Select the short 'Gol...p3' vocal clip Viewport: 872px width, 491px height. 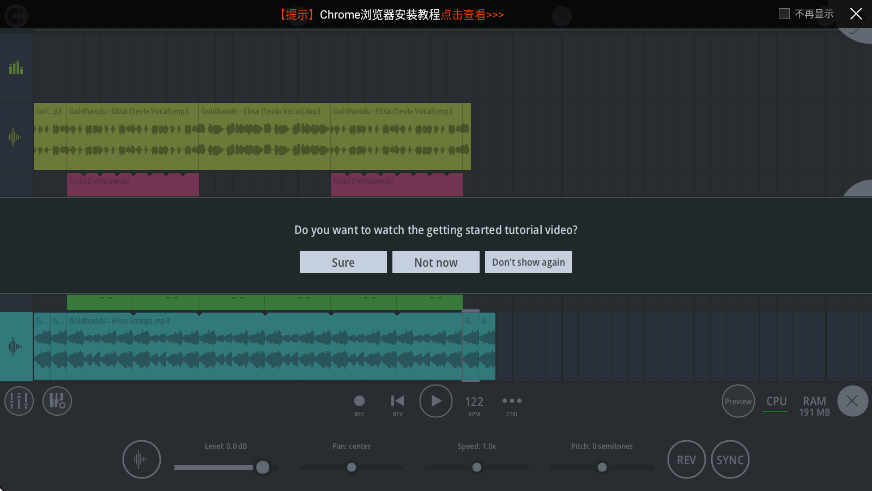tap(50, 136)
